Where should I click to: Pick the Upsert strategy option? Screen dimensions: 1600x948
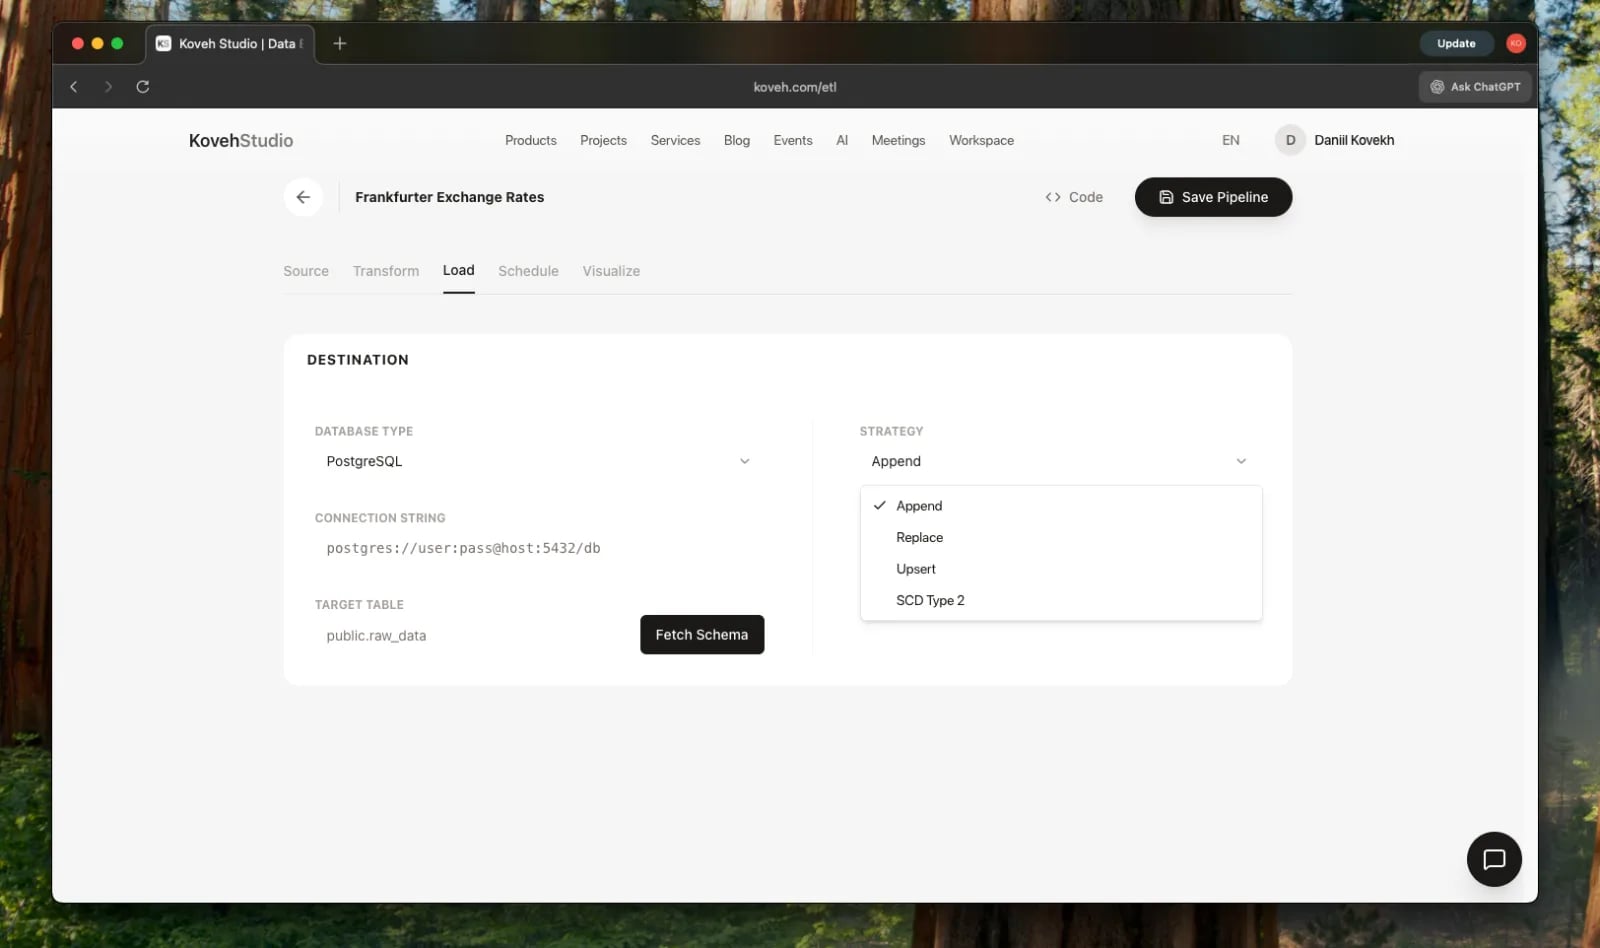915,569
